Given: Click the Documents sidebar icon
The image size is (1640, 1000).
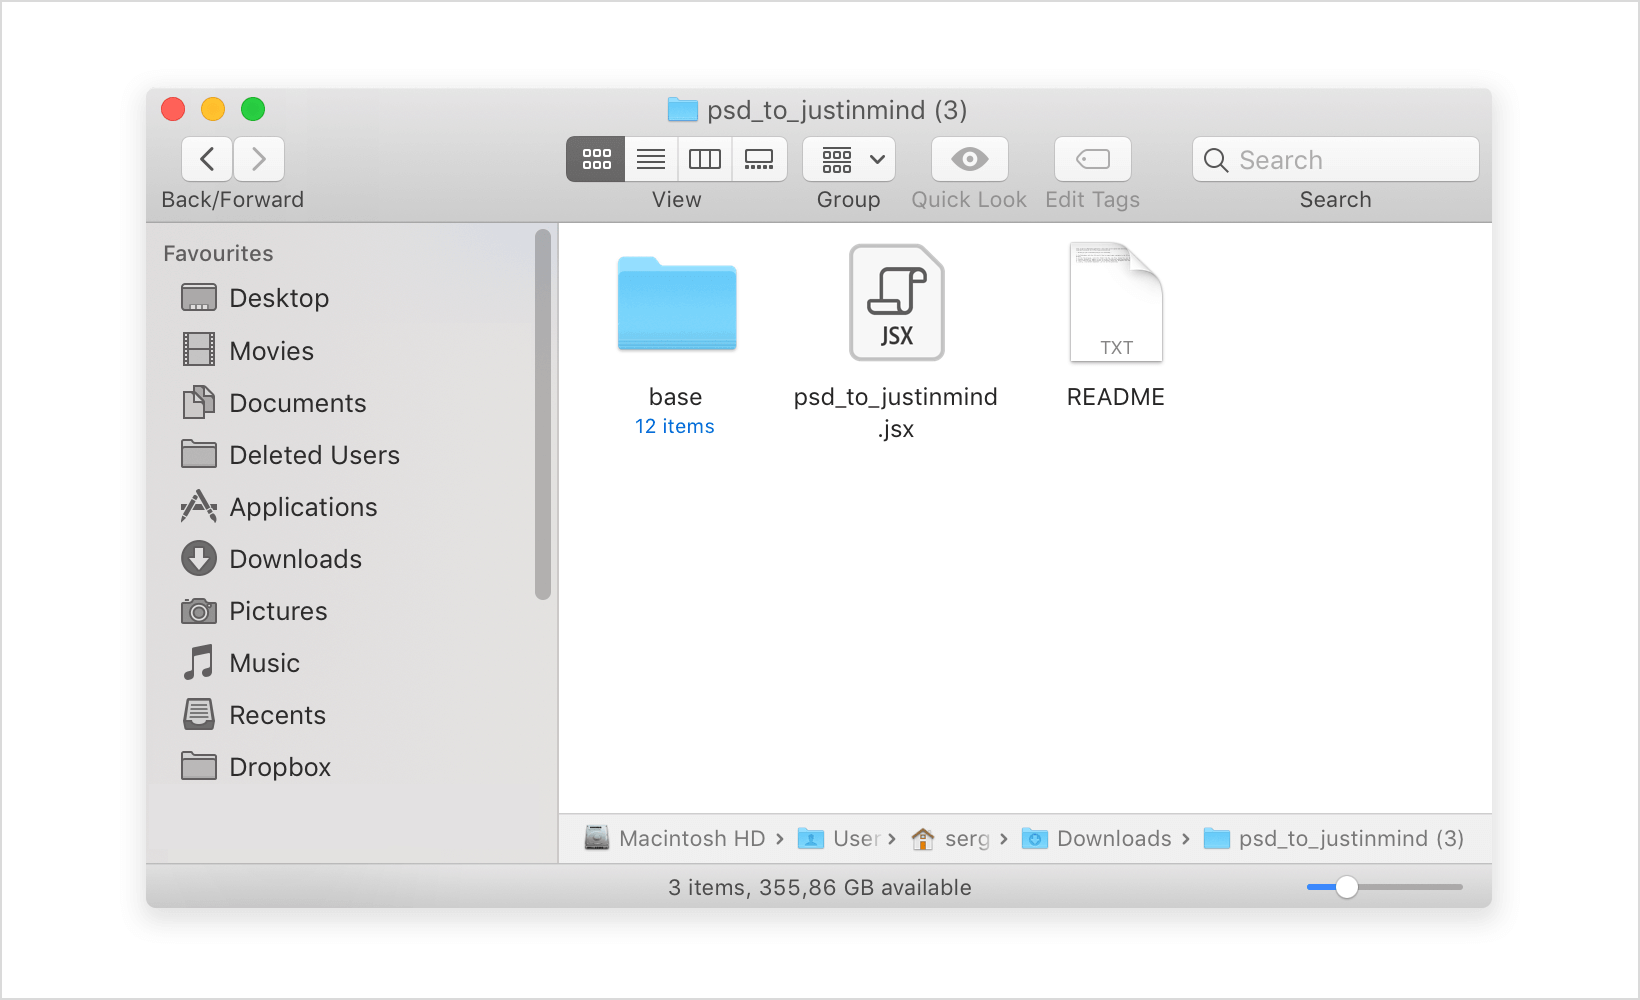Looking at the screenshot, I should coord(199,402).
